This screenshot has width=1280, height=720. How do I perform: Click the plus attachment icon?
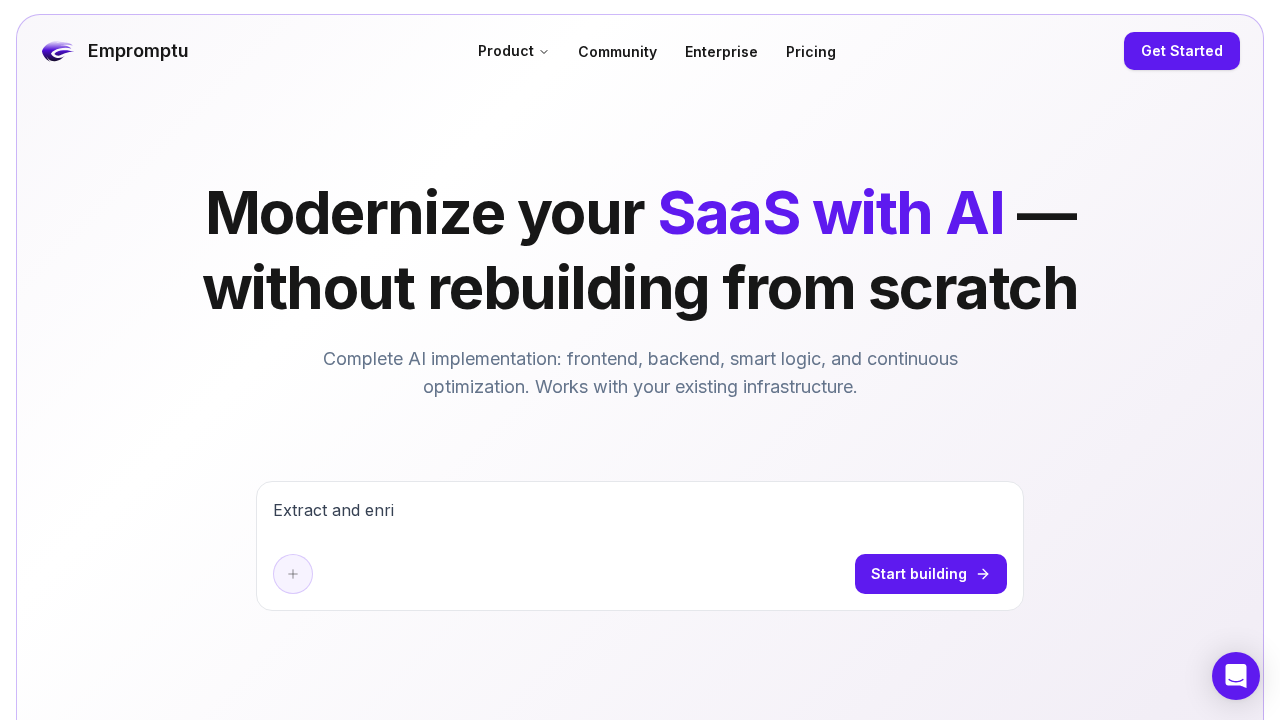(293, 574)
